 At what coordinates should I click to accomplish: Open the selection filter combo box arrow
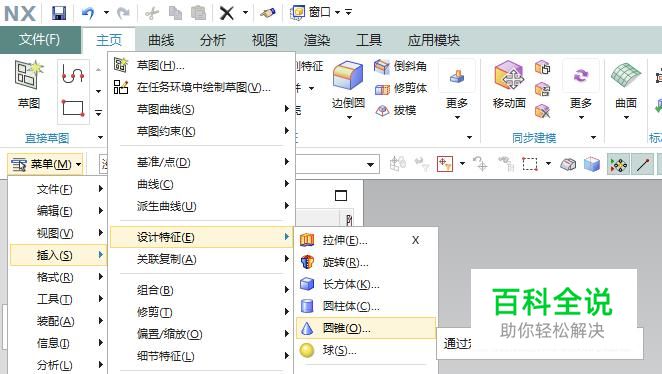pyautogui.click(x=370, y=164)
